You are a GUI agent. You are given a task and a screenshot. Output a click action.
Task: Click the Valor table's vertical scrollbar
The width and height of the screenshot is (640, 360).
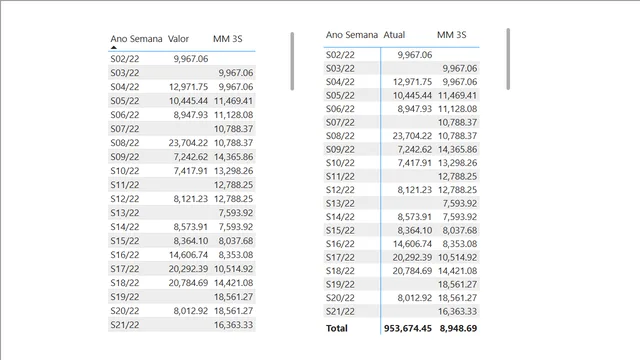(x=292, y=61)
